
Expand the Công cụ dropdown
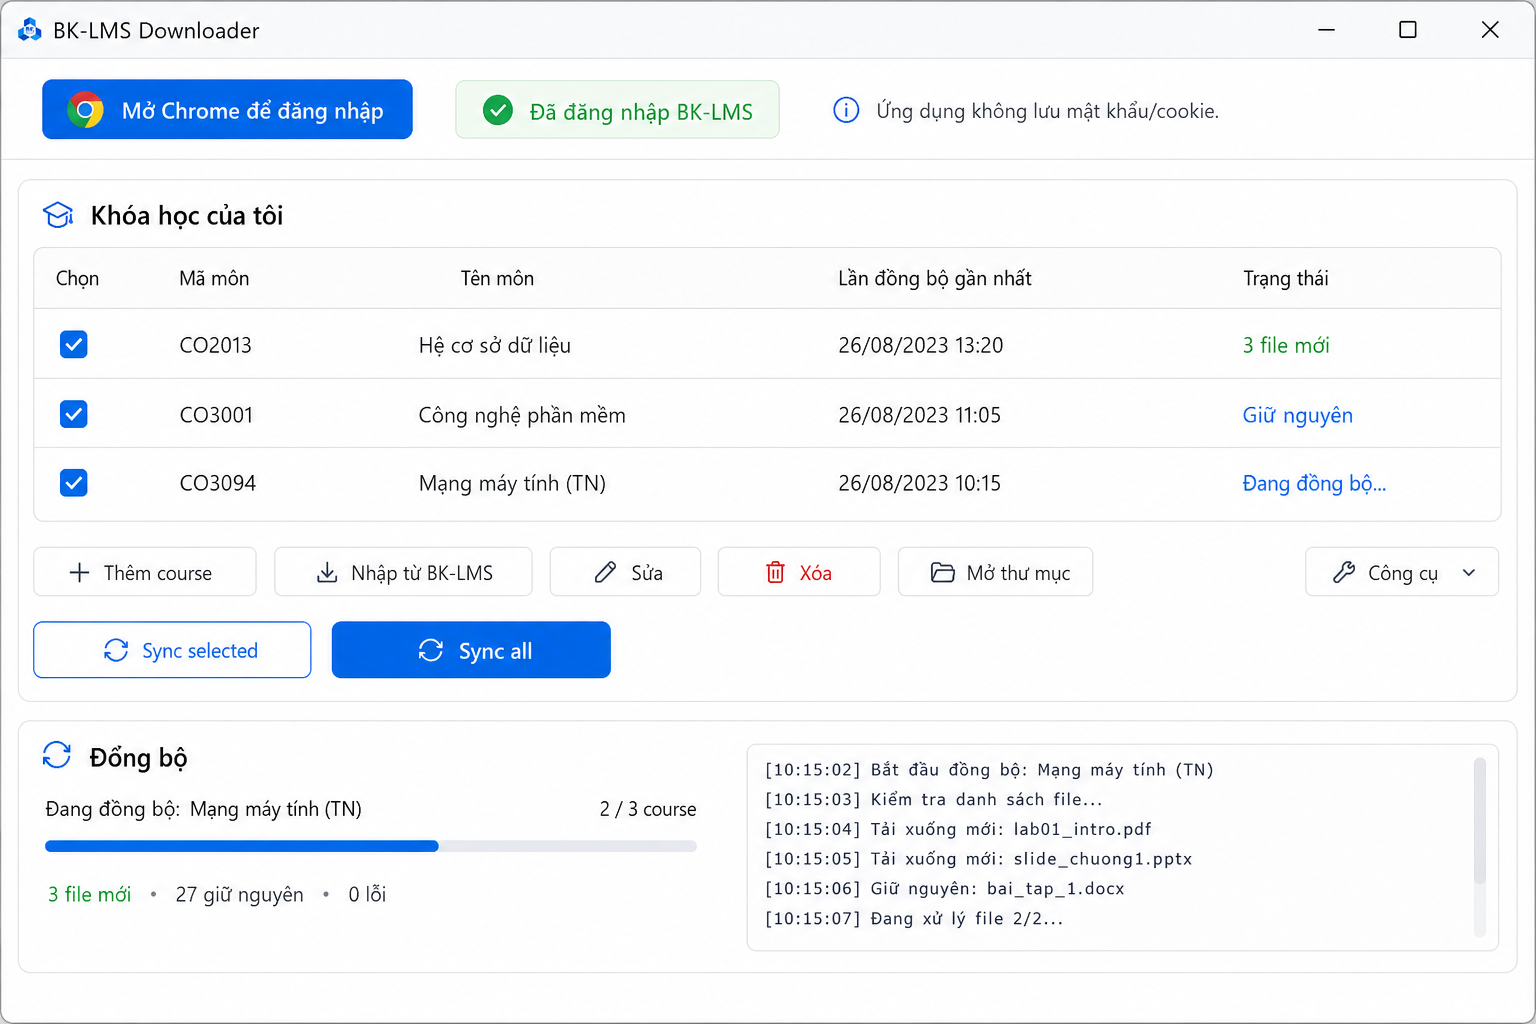point(1402,572)
